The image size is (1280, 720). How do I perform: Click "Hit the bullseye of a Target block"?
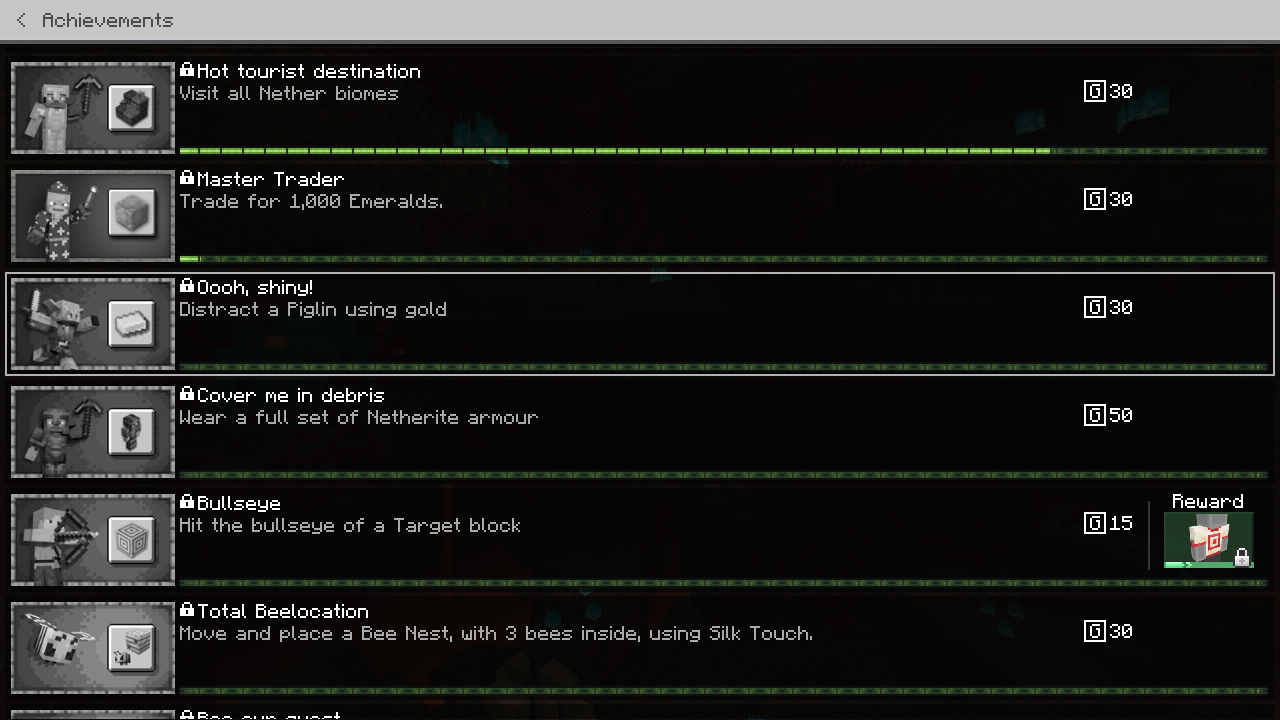click(x=350, y=525)
